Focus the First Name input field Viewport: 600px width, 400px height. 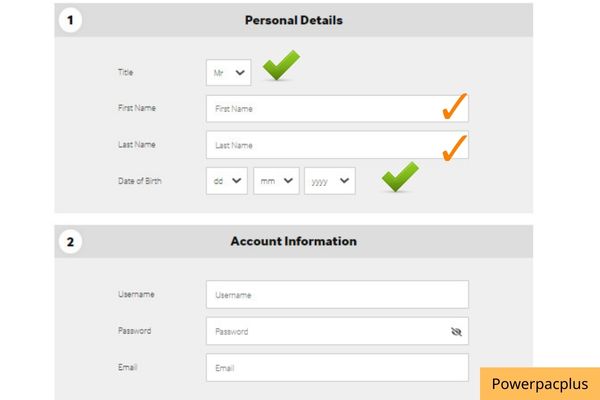(337, 109)
